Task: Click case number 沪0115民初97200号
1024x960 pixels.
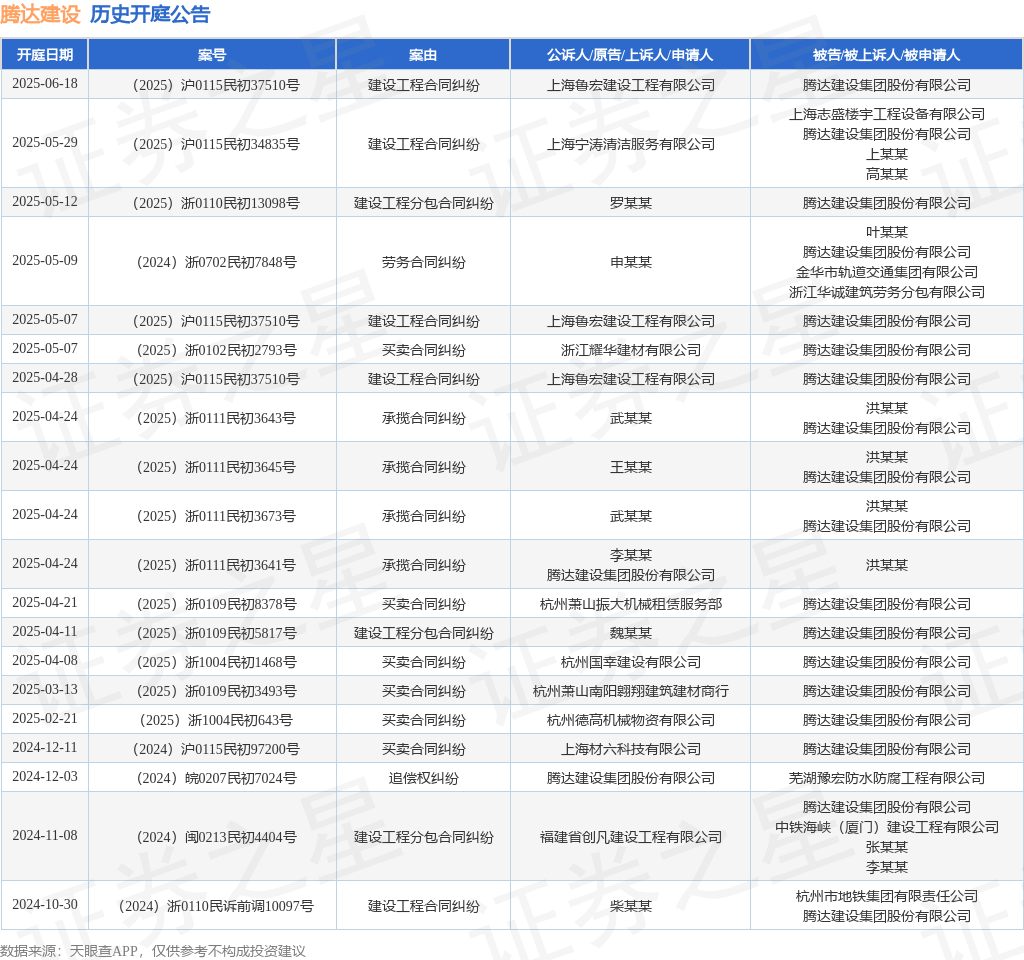Action: (216, 749)
